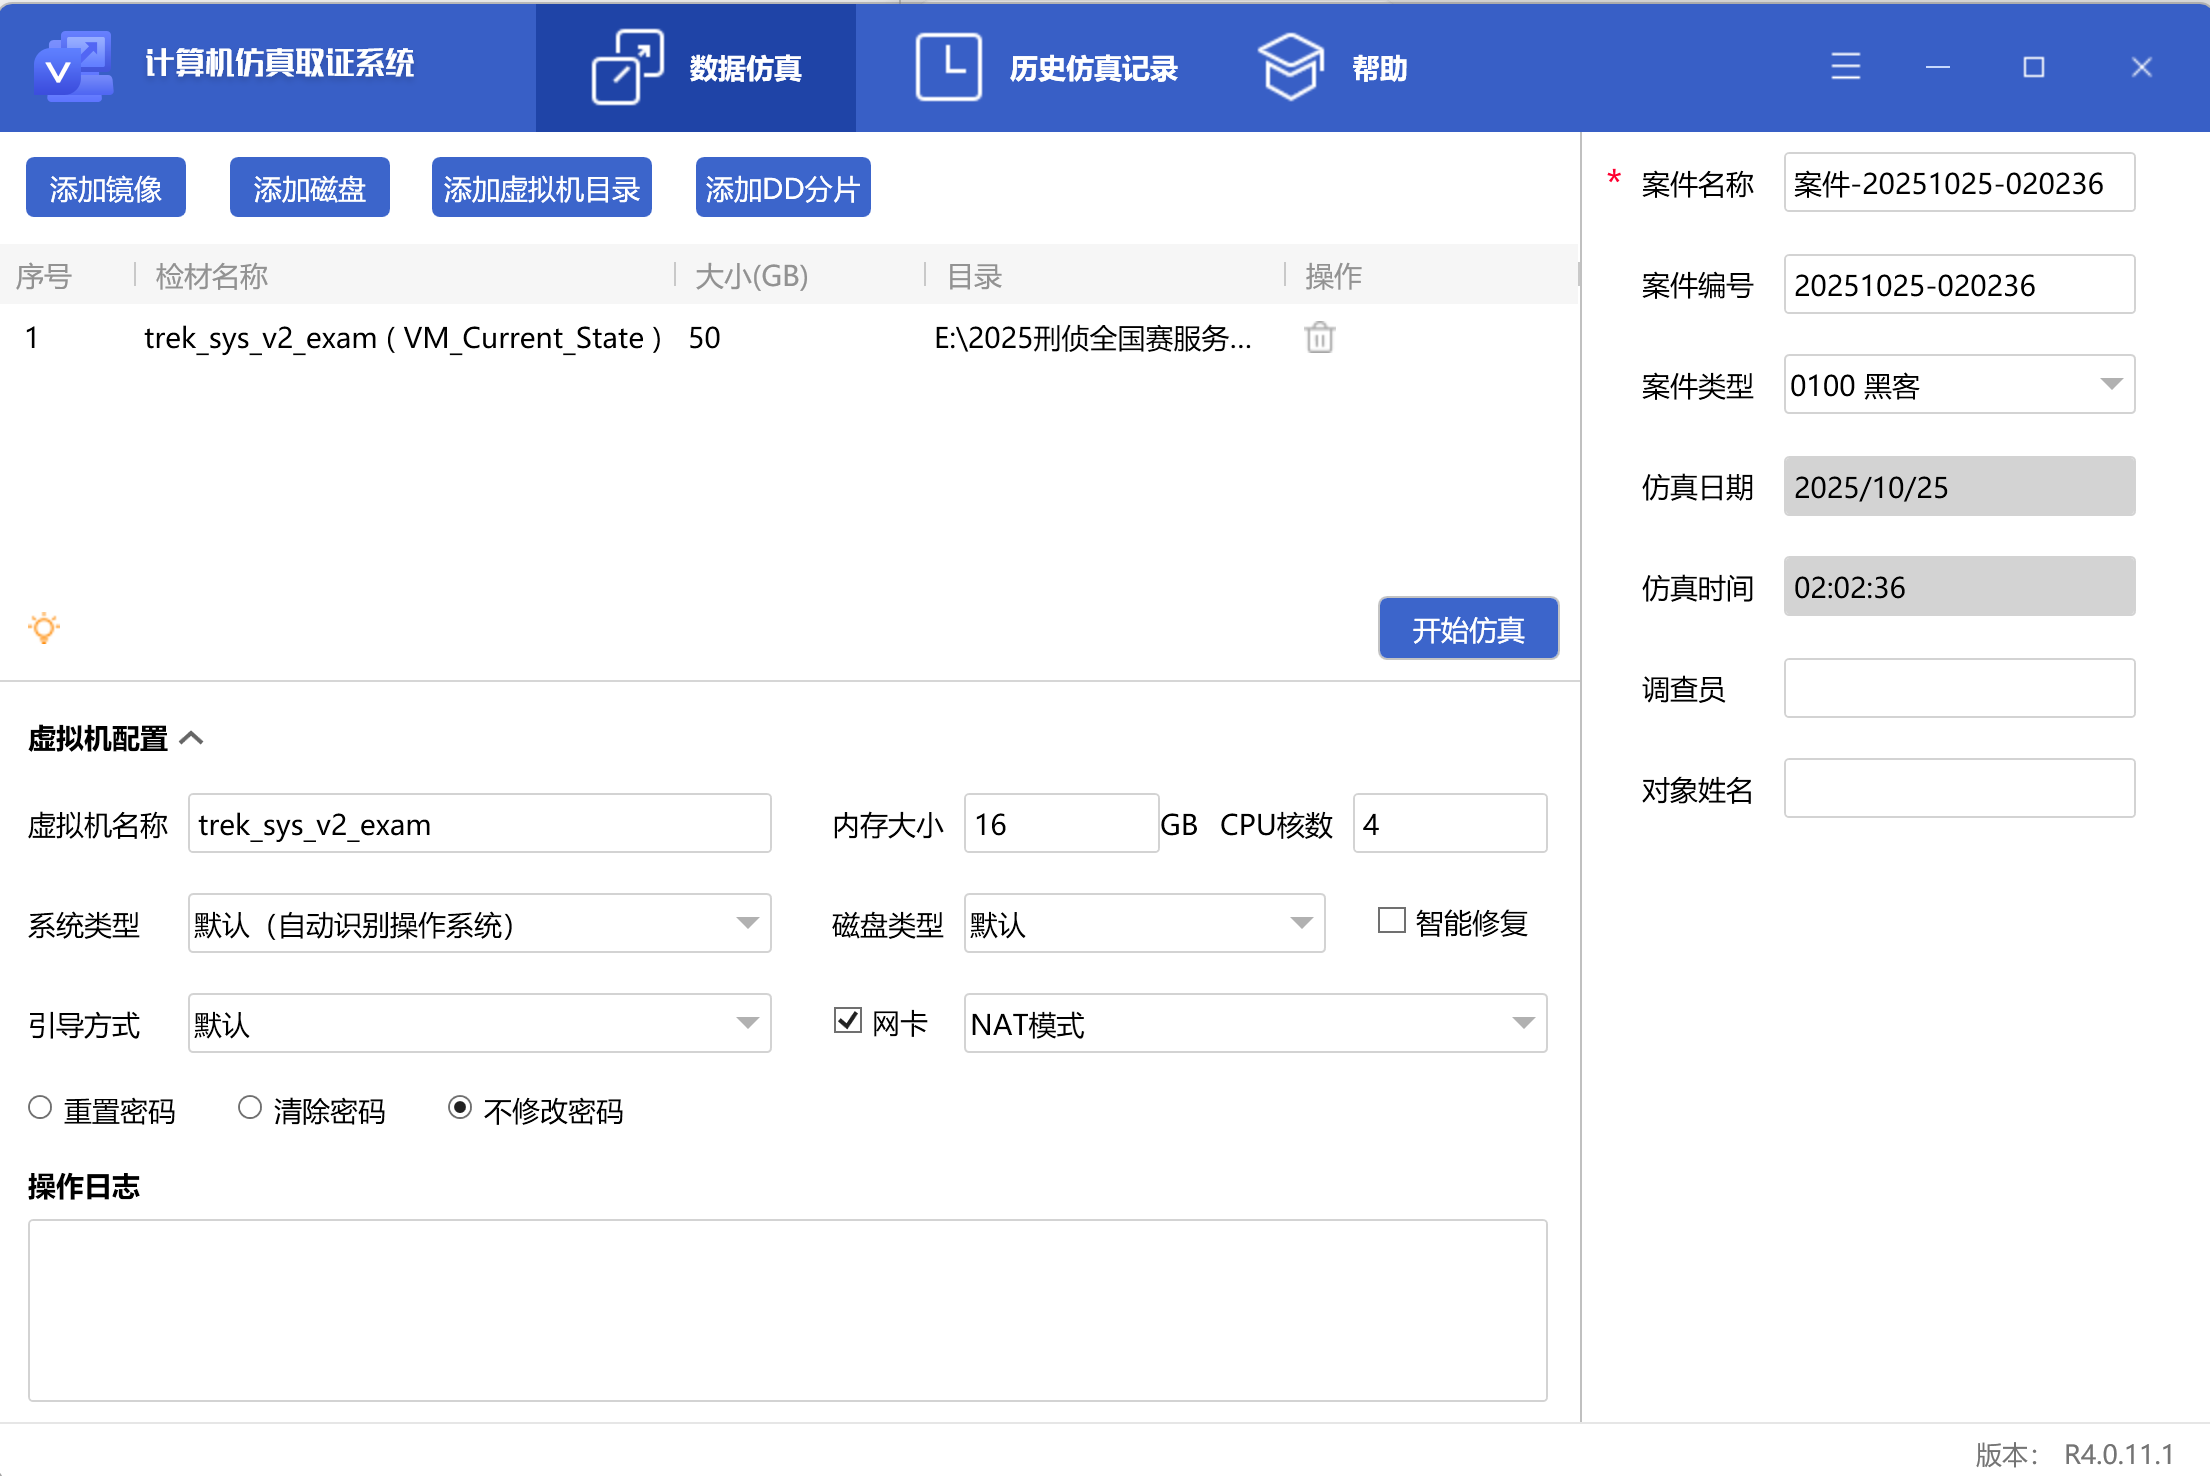
Task: Click the 帮助 graduation cap icon
Action: tap(1290, 67)
